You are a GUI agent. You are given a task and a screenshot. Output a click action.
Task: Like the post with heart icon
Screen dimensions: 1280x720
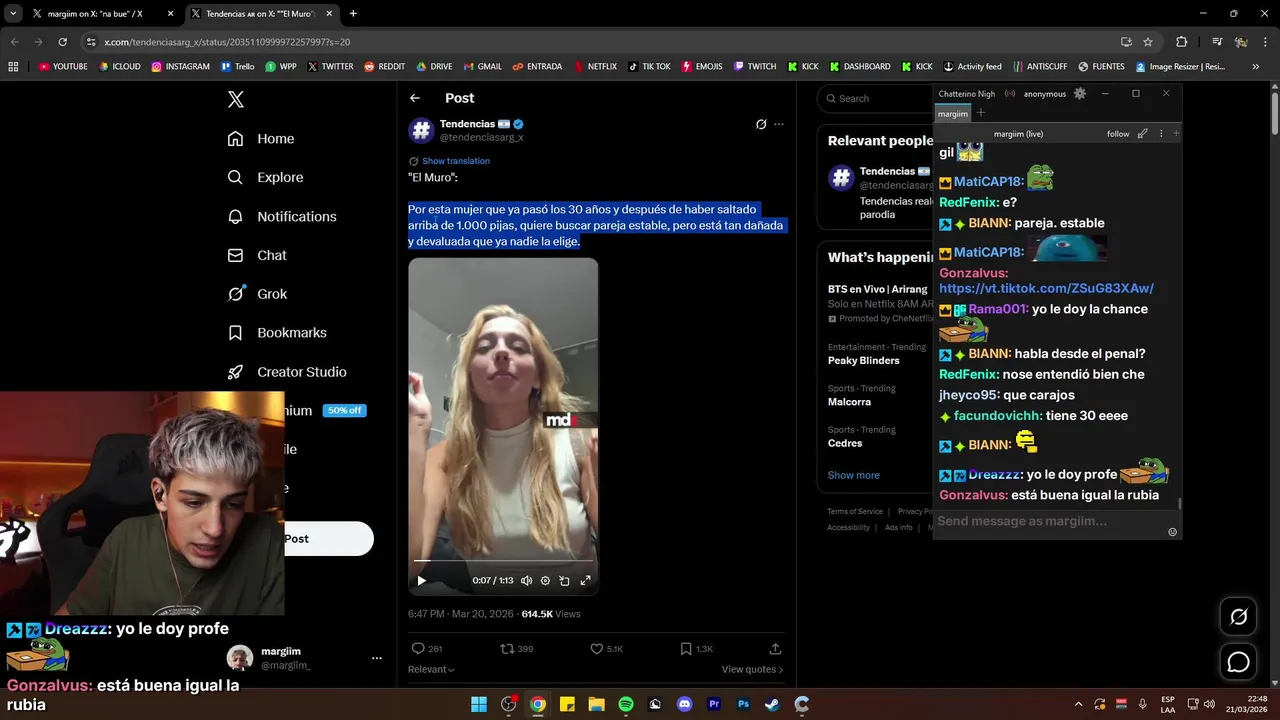[x=607, y=649]
